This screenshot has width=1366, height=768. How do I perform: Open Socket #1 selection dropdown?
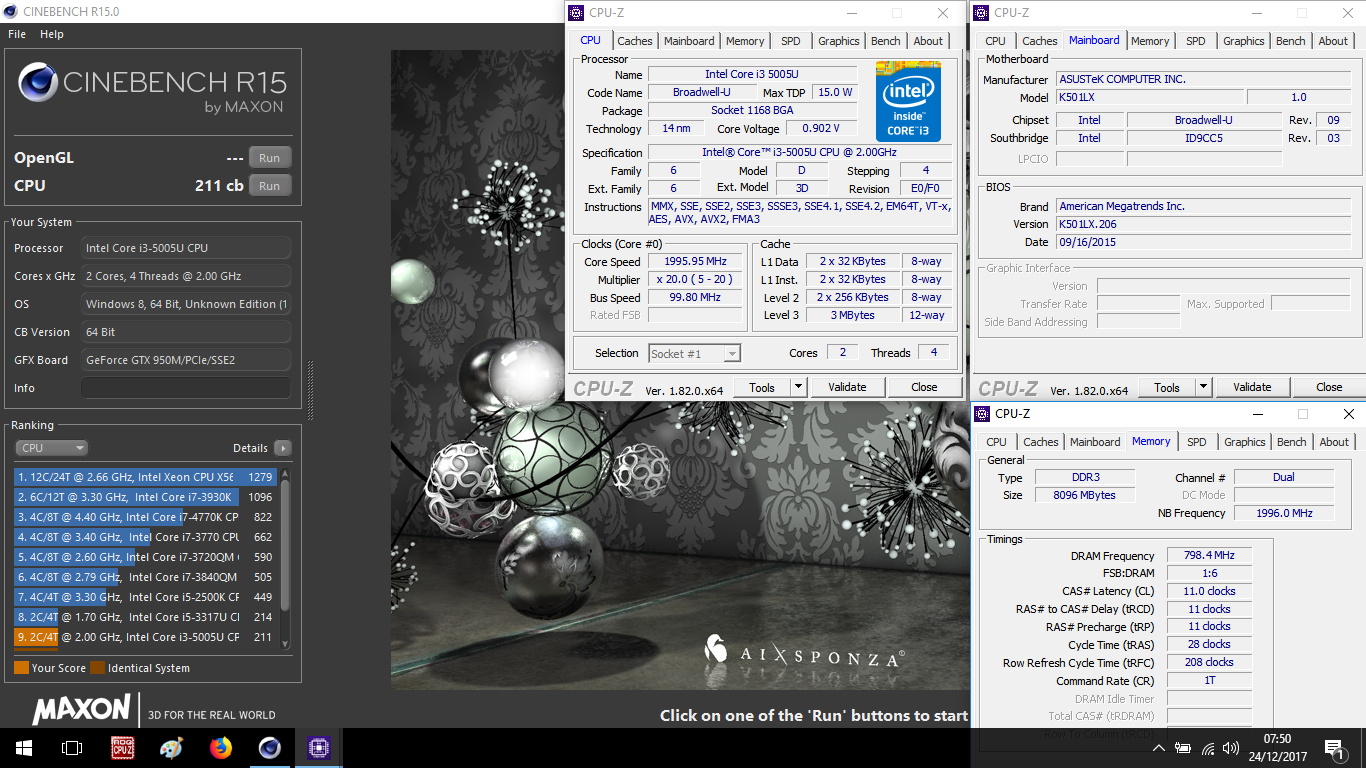pyautogui.click(x=695, y=353)
